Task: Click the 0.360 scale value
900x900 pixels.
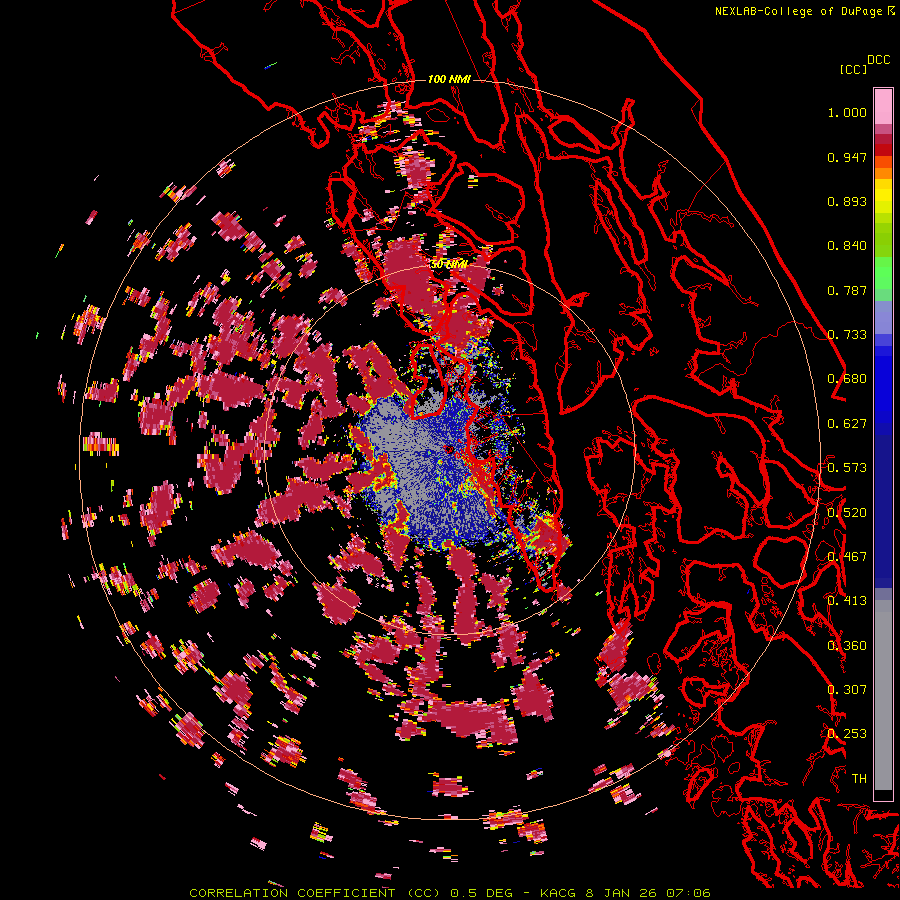Action: click(847, 646)
